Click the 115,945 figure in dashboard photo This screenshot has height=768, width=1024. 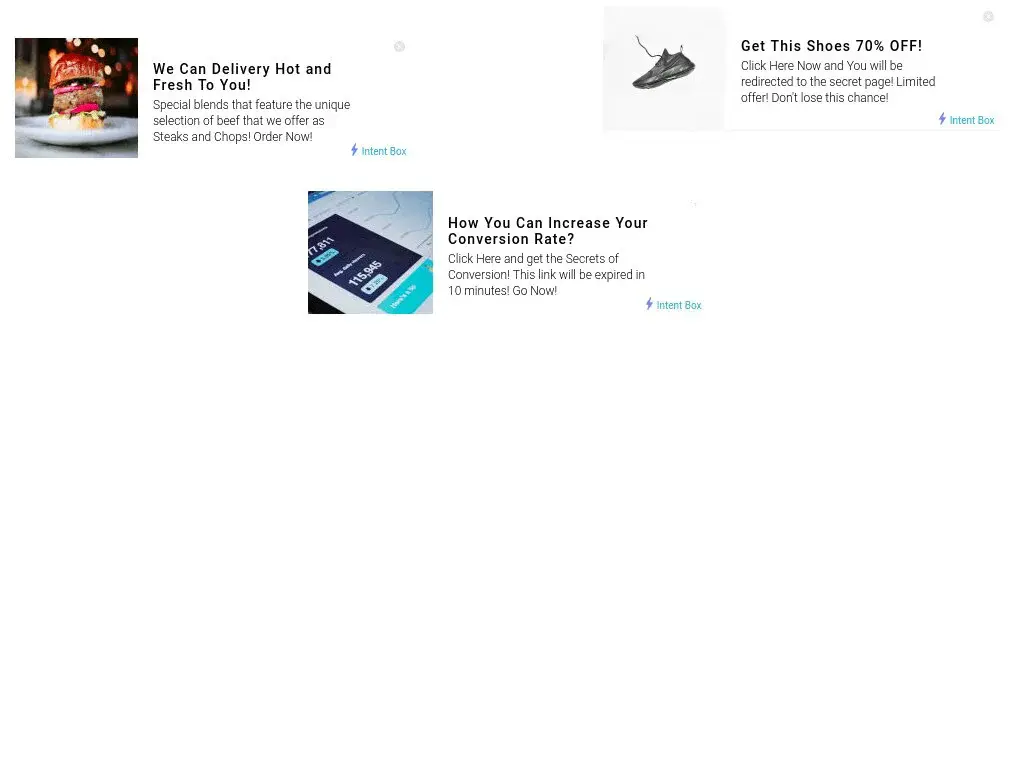coord(365,274)
